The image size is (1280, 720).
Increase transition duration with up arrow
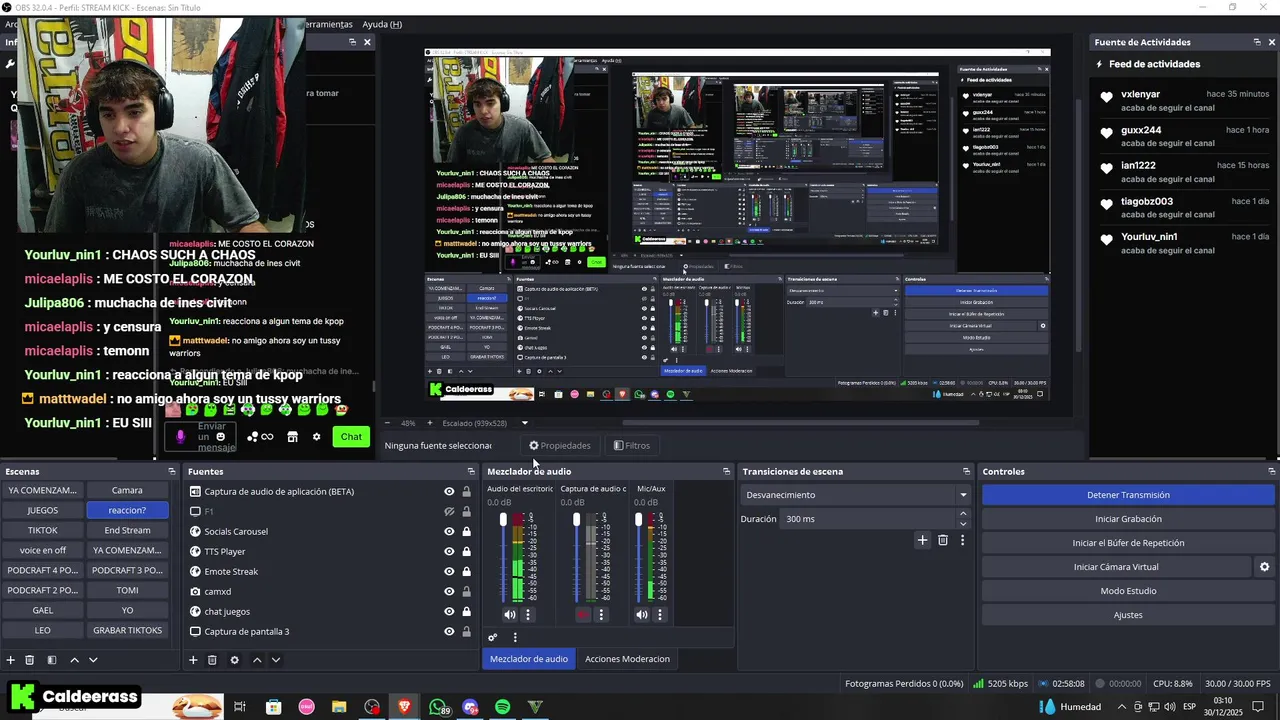[963, 514]
